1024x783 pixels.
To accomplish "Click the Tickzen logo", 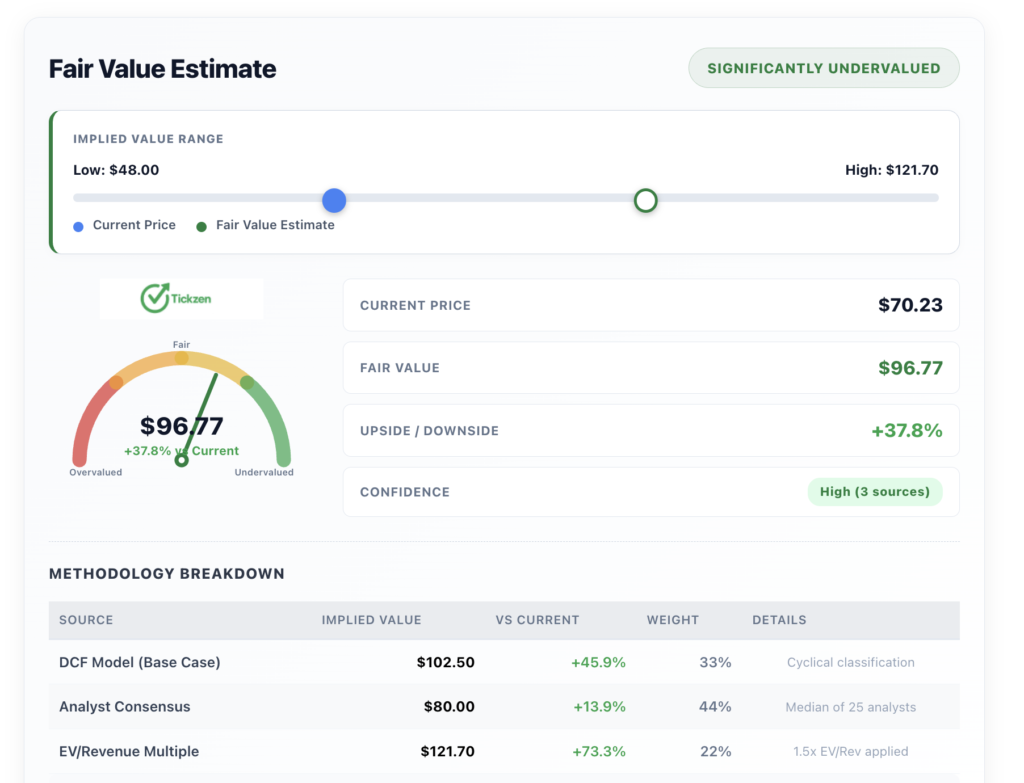I will (x=176, y=298).
